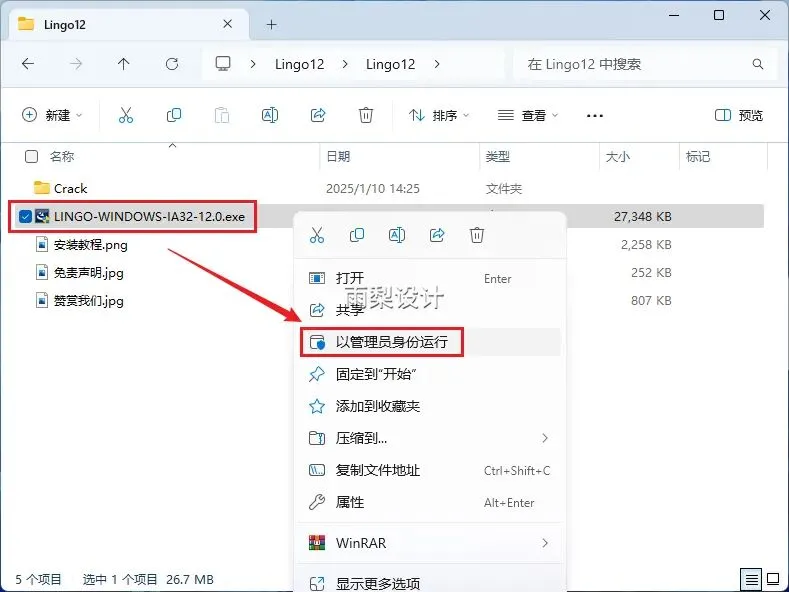Select the Crack folder name
Screen dimensions: 789x592
coord(70,188)
